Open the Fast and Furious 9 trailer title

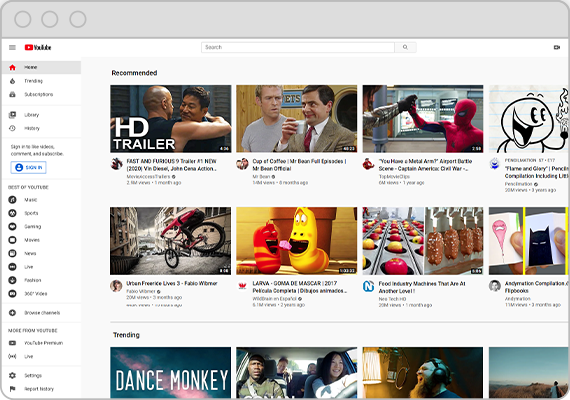click(x=172, y=165)
